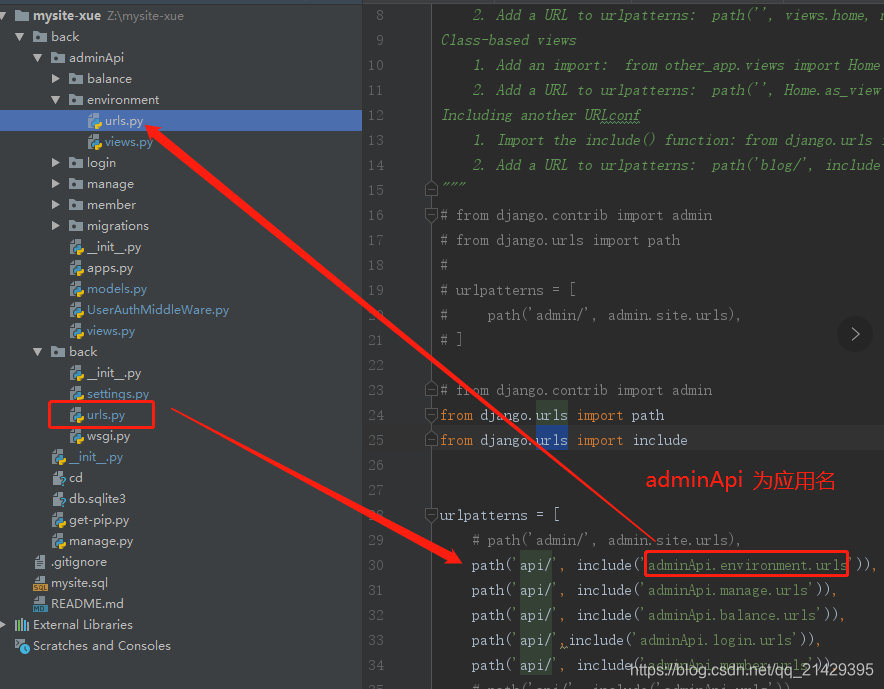Click the models.py Python icon
The height and width of the screenshot is (689, 884).
coord(75,288)
